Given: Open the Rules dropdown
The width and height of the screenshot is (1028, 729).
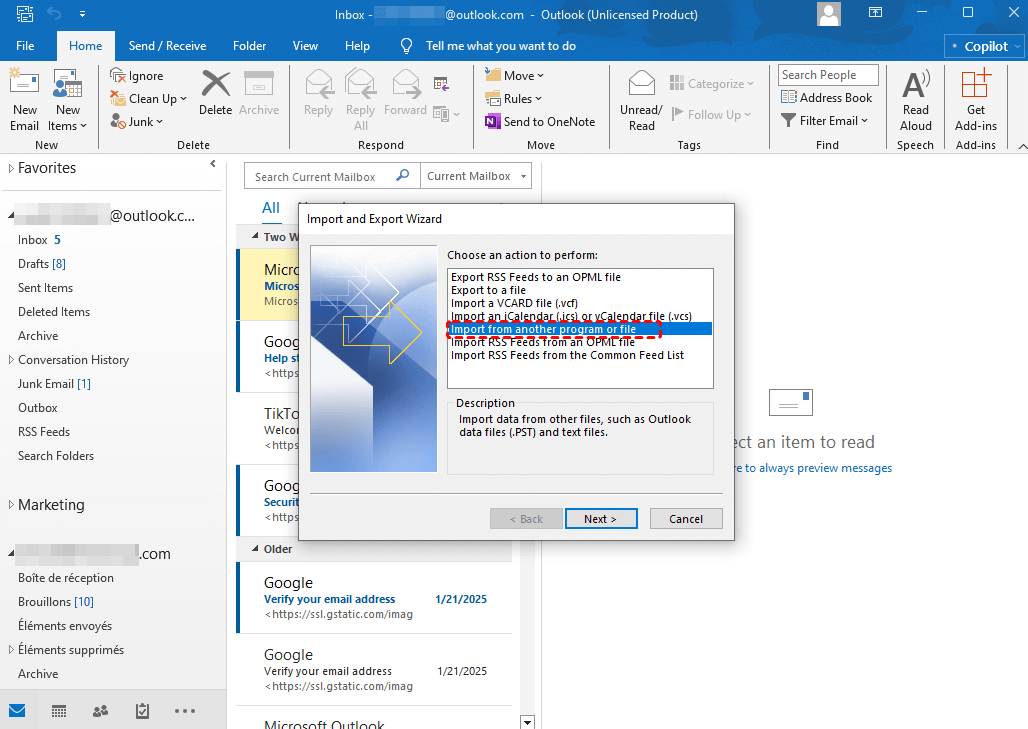Looking at the screenshot, I should point(513,98).
